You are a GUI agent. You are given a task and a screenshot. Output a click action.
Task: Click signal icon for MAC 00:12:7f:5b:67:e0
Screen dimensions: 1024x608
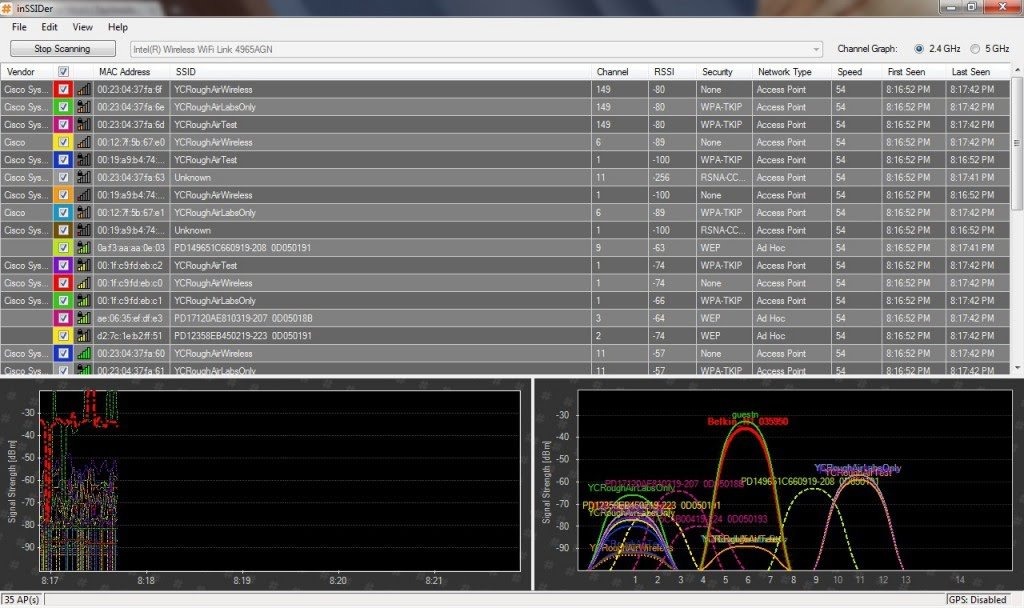coord(84,143)
